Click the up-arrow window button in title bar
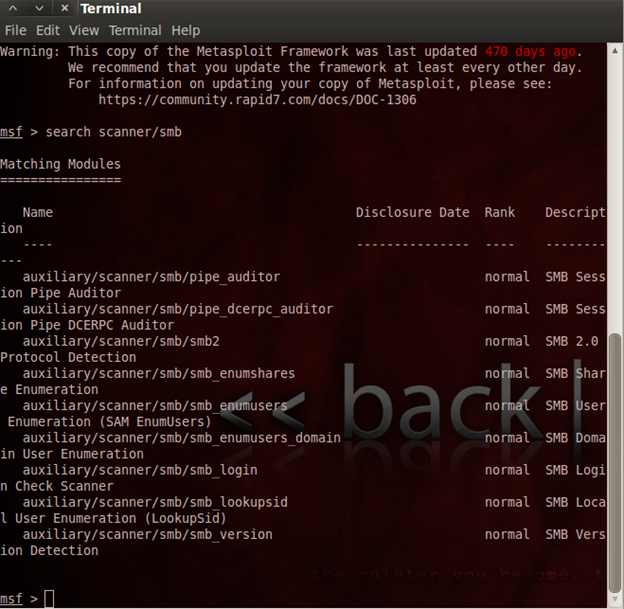624x609 pixels. [13, 9]
